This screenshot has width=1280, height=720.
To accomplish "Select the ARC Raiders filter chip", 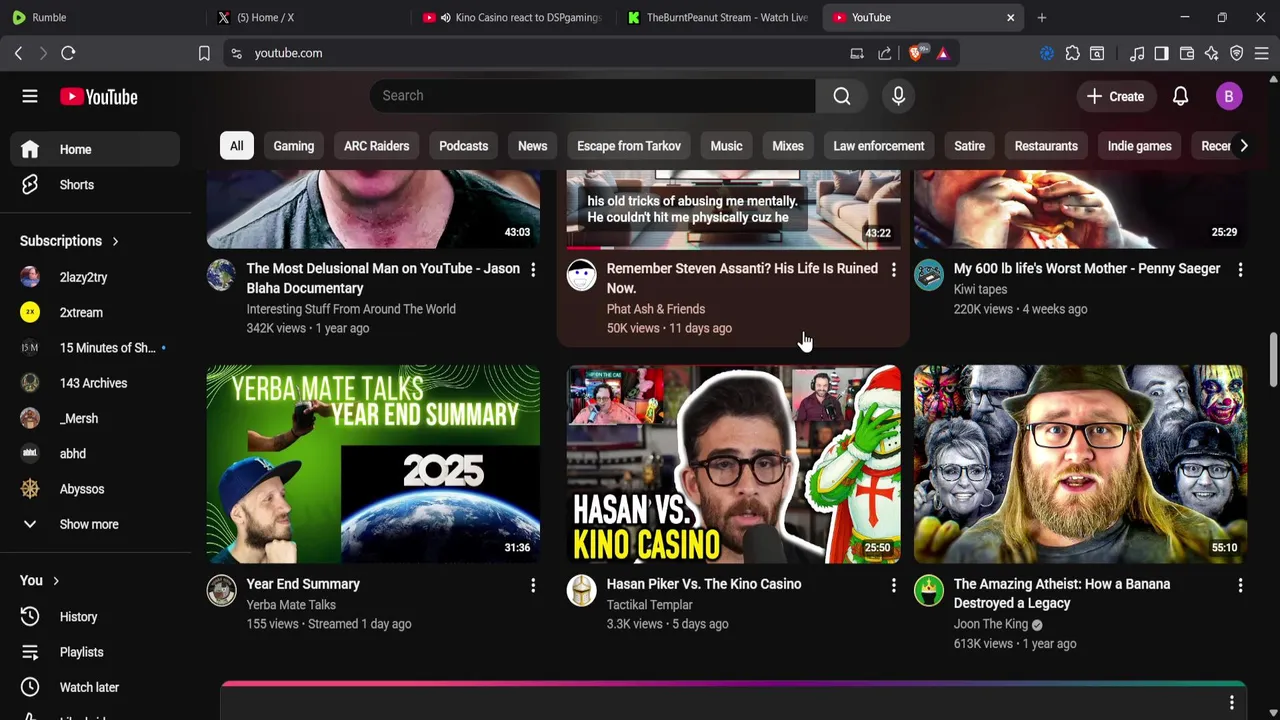I will coord(376,146).
